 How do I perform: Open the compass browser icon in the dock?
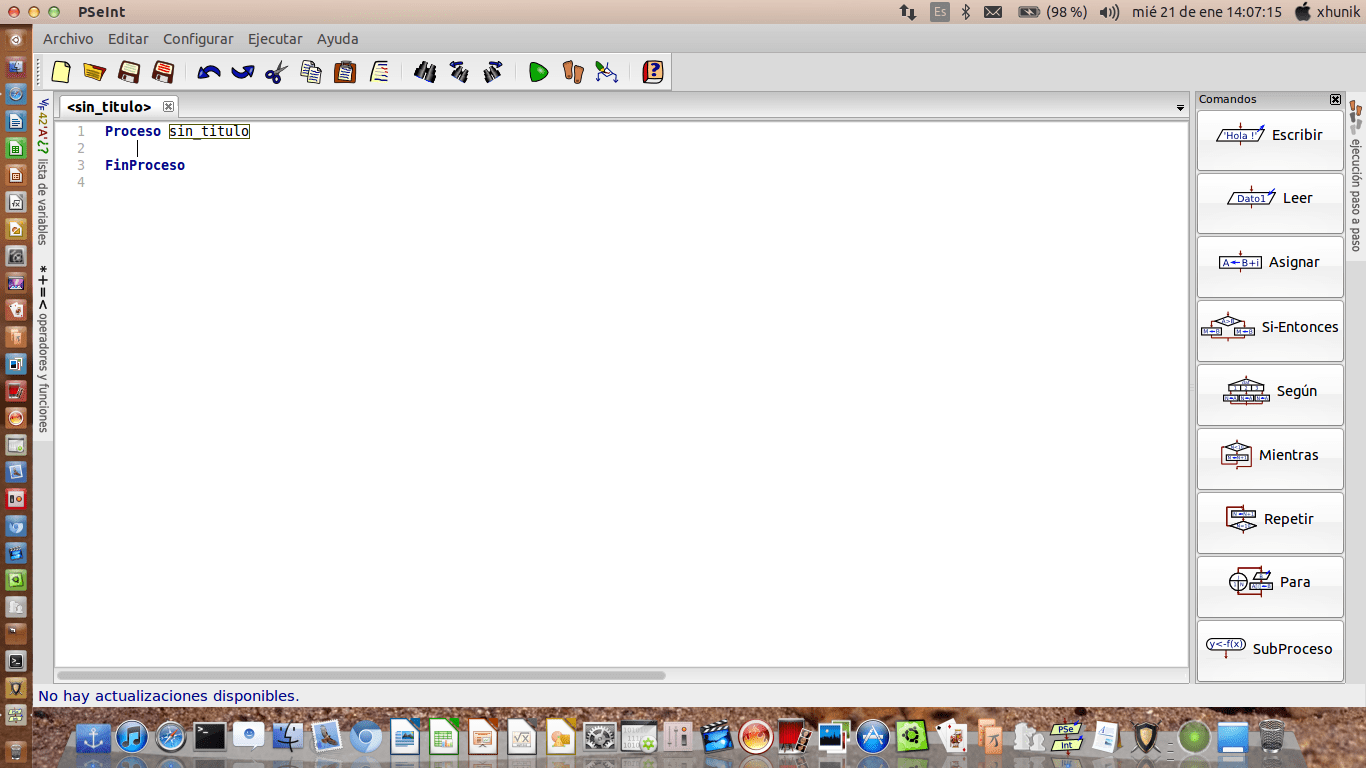[x=170, y=738]
